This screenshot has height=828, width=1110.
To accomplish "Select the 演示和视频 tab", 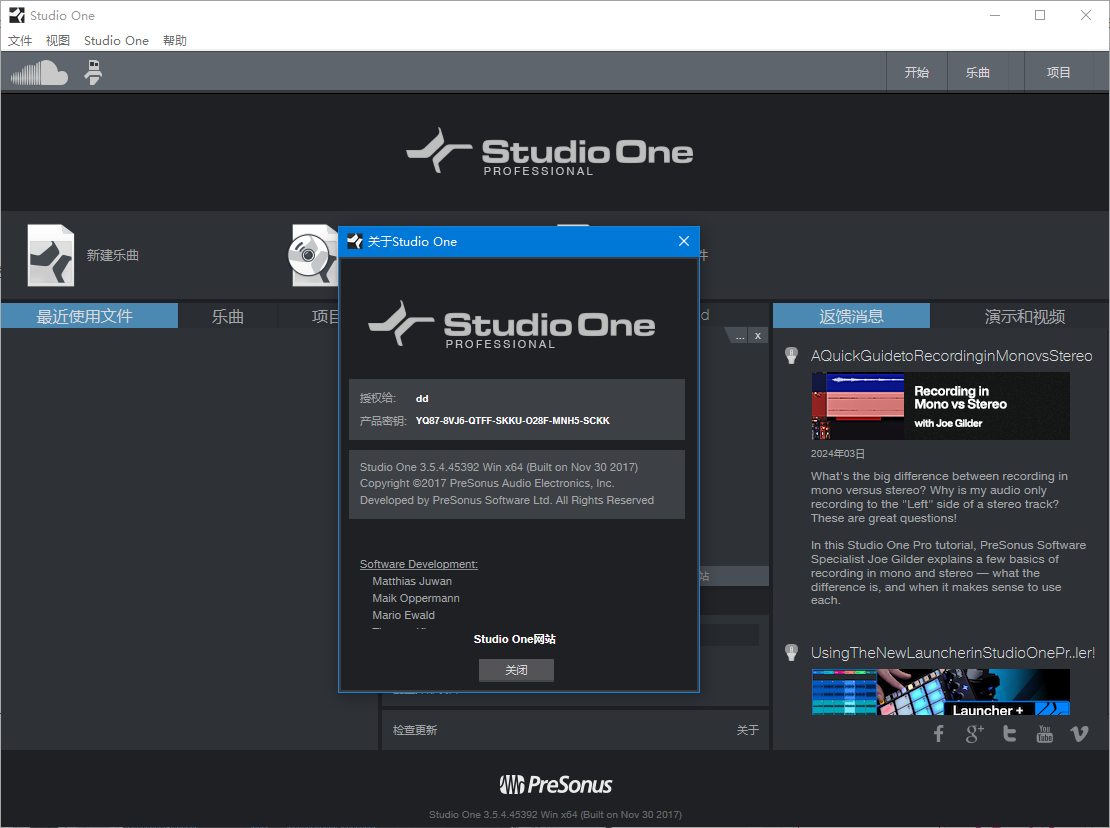I will pyautogui.click(x=1024, y=316).
